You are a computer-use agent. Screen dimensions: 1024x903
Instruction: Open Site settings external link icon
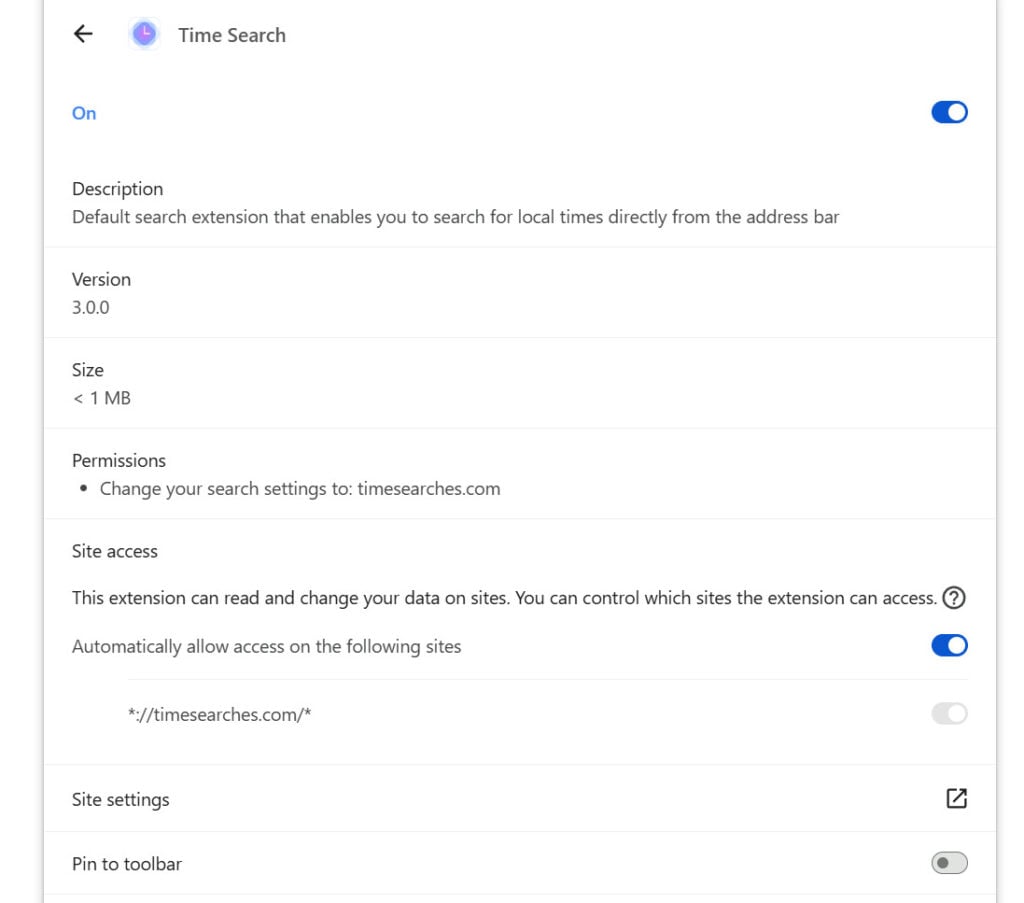point(956,798)
